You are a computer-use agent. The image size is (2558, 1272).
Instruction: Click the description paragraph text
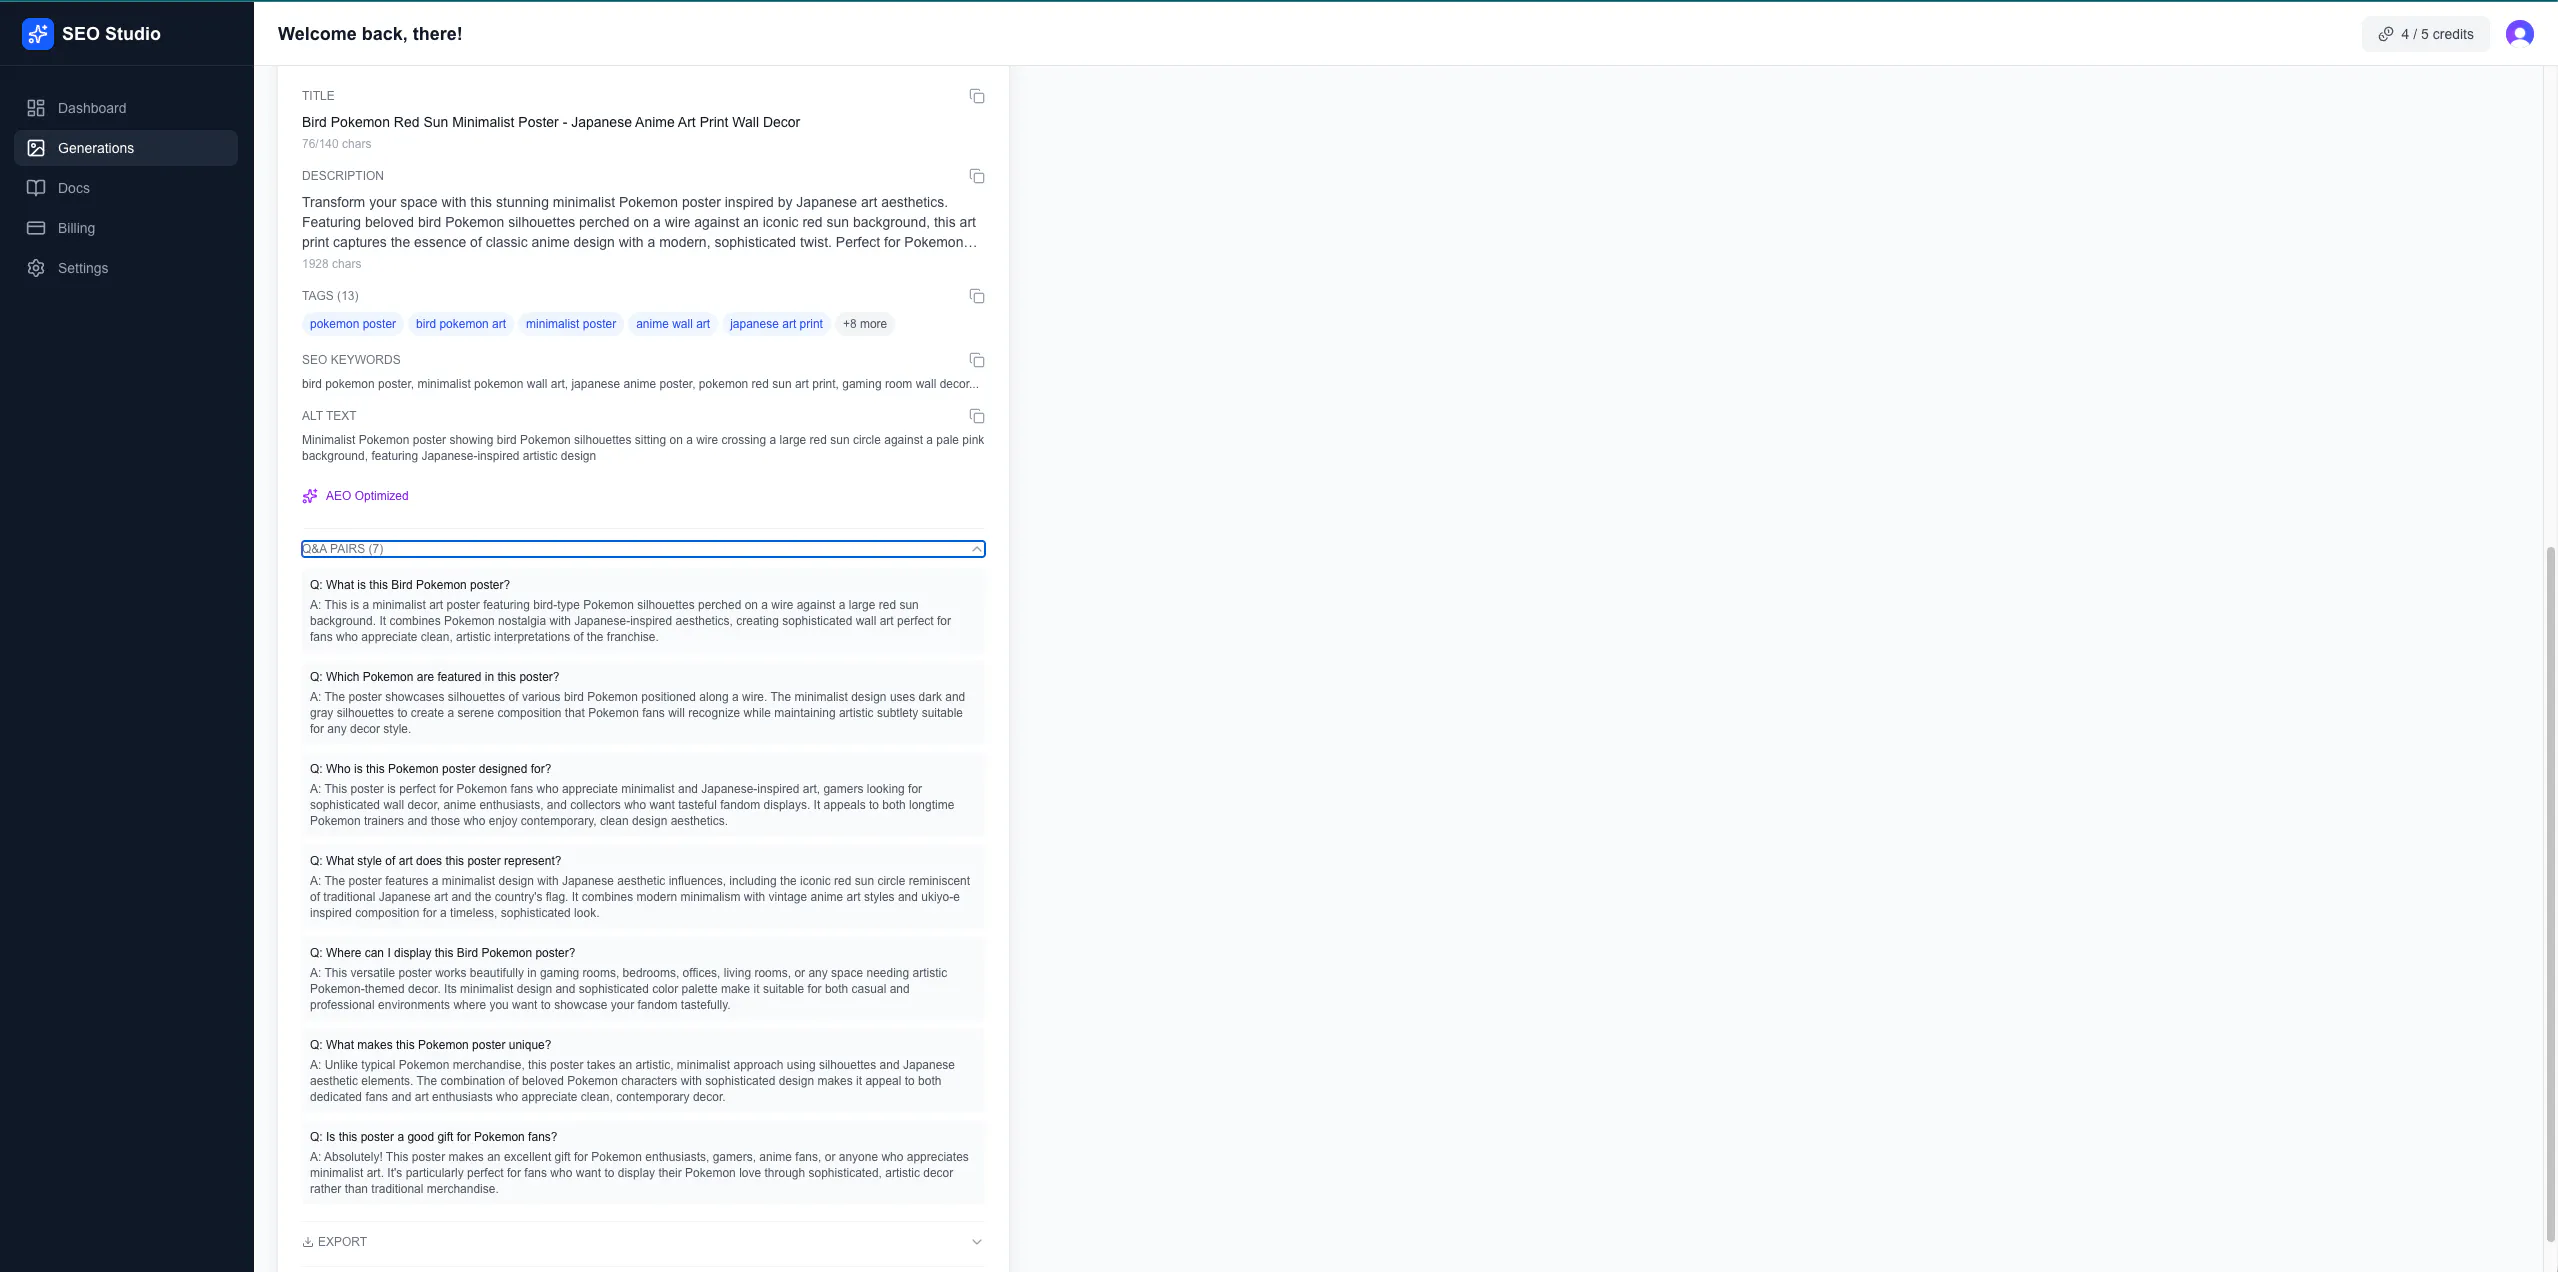point(640,222)
